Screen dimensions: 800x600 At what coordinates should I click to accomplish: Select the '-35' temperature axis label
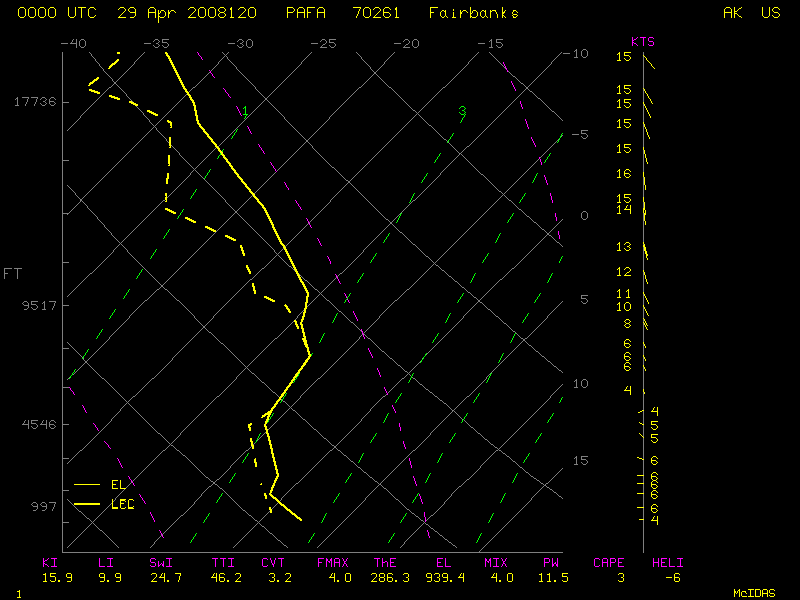156,43
